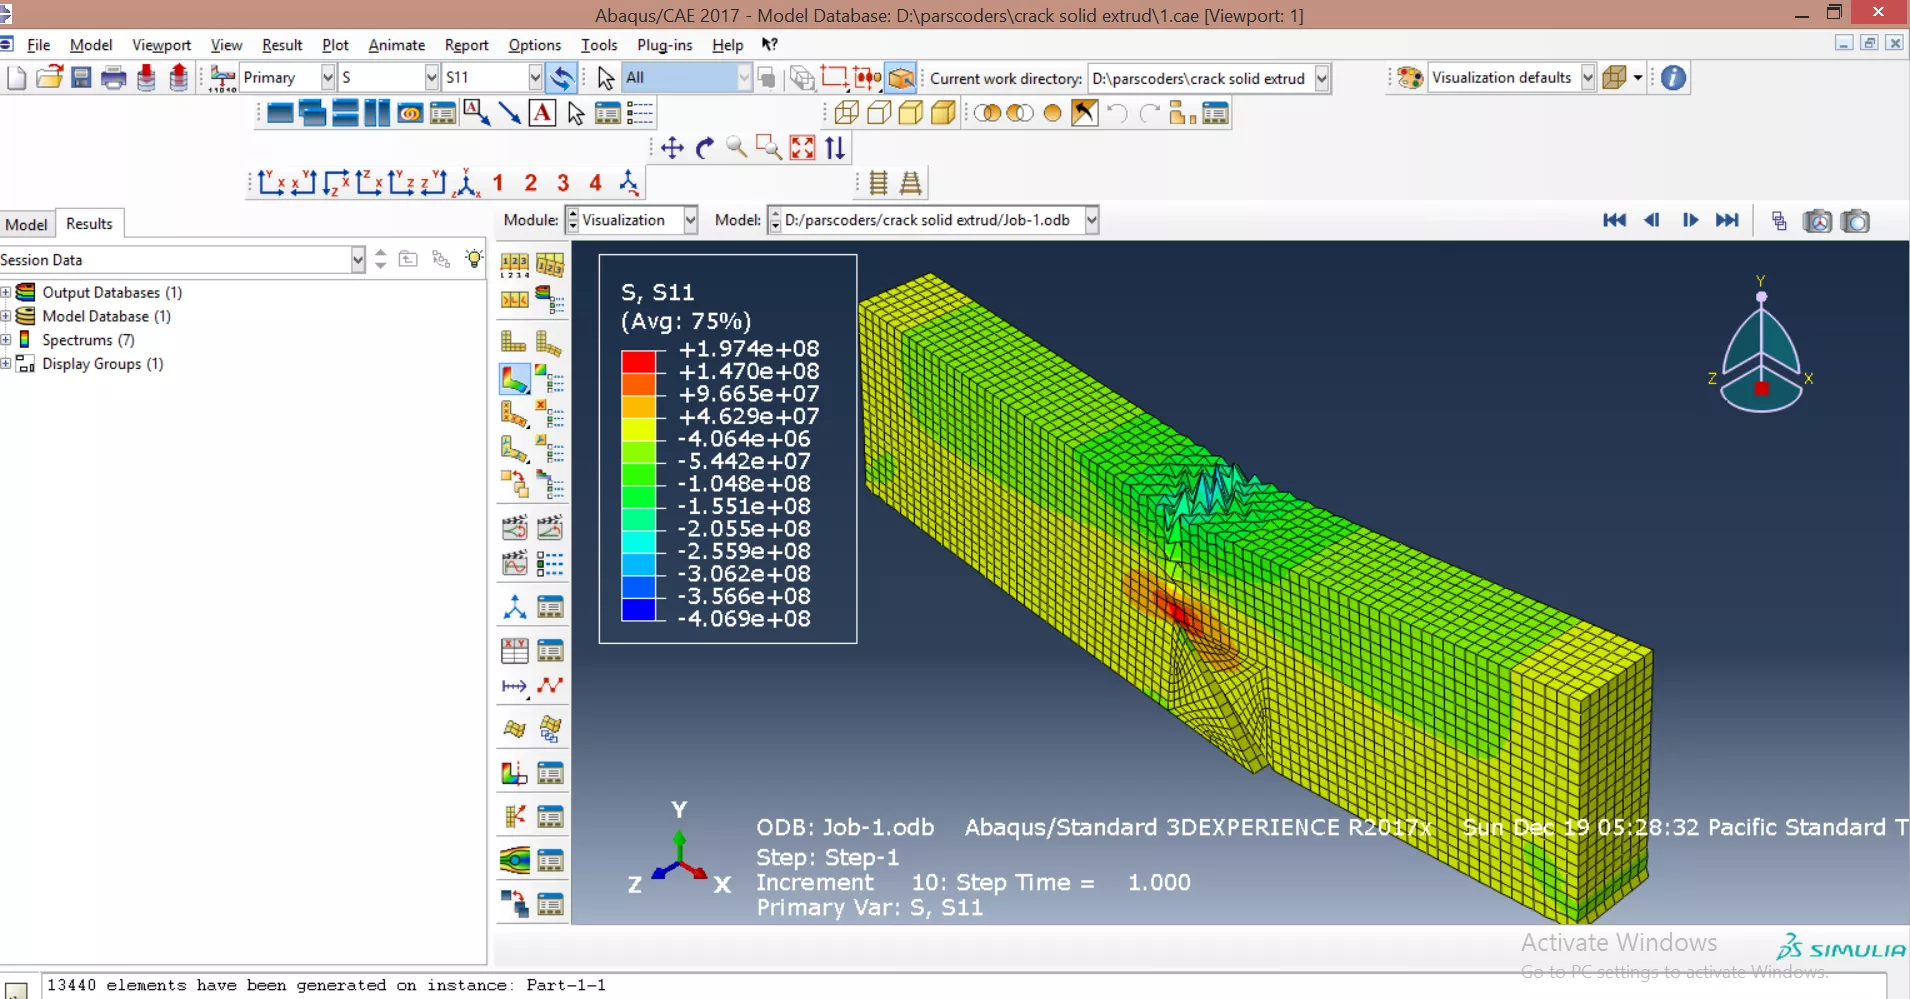Click the red swatch in contour legend

638,360
